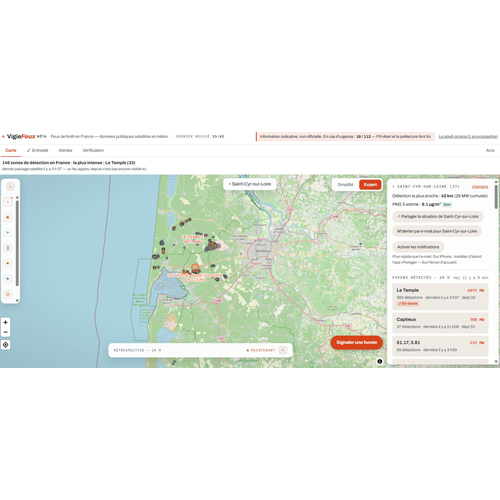The width and height of the screenshot is (500, 500).
Task: Open the Le Temple fire card
Action: [440, 297]
